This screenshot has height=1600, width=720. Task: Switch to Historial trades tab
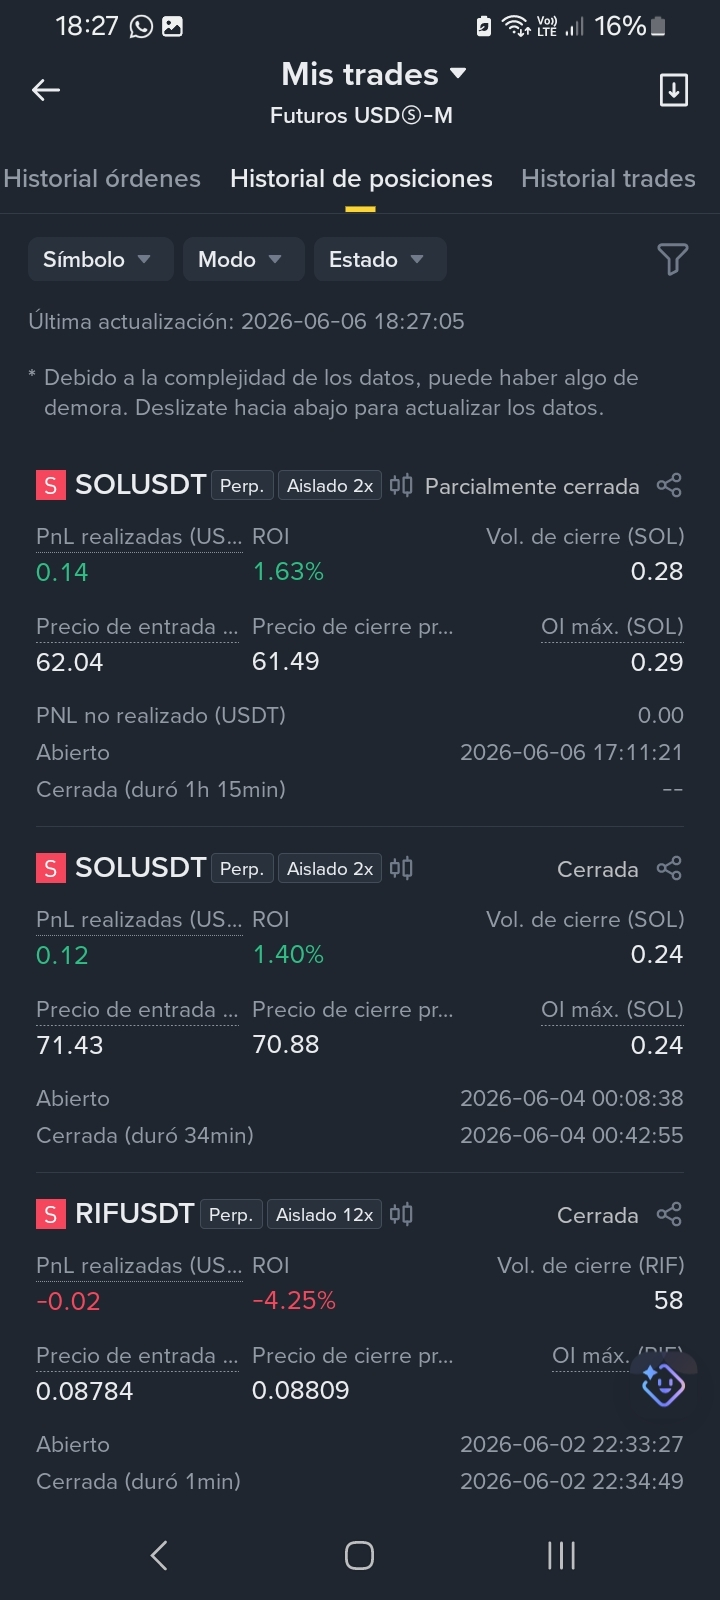point(608,179)
